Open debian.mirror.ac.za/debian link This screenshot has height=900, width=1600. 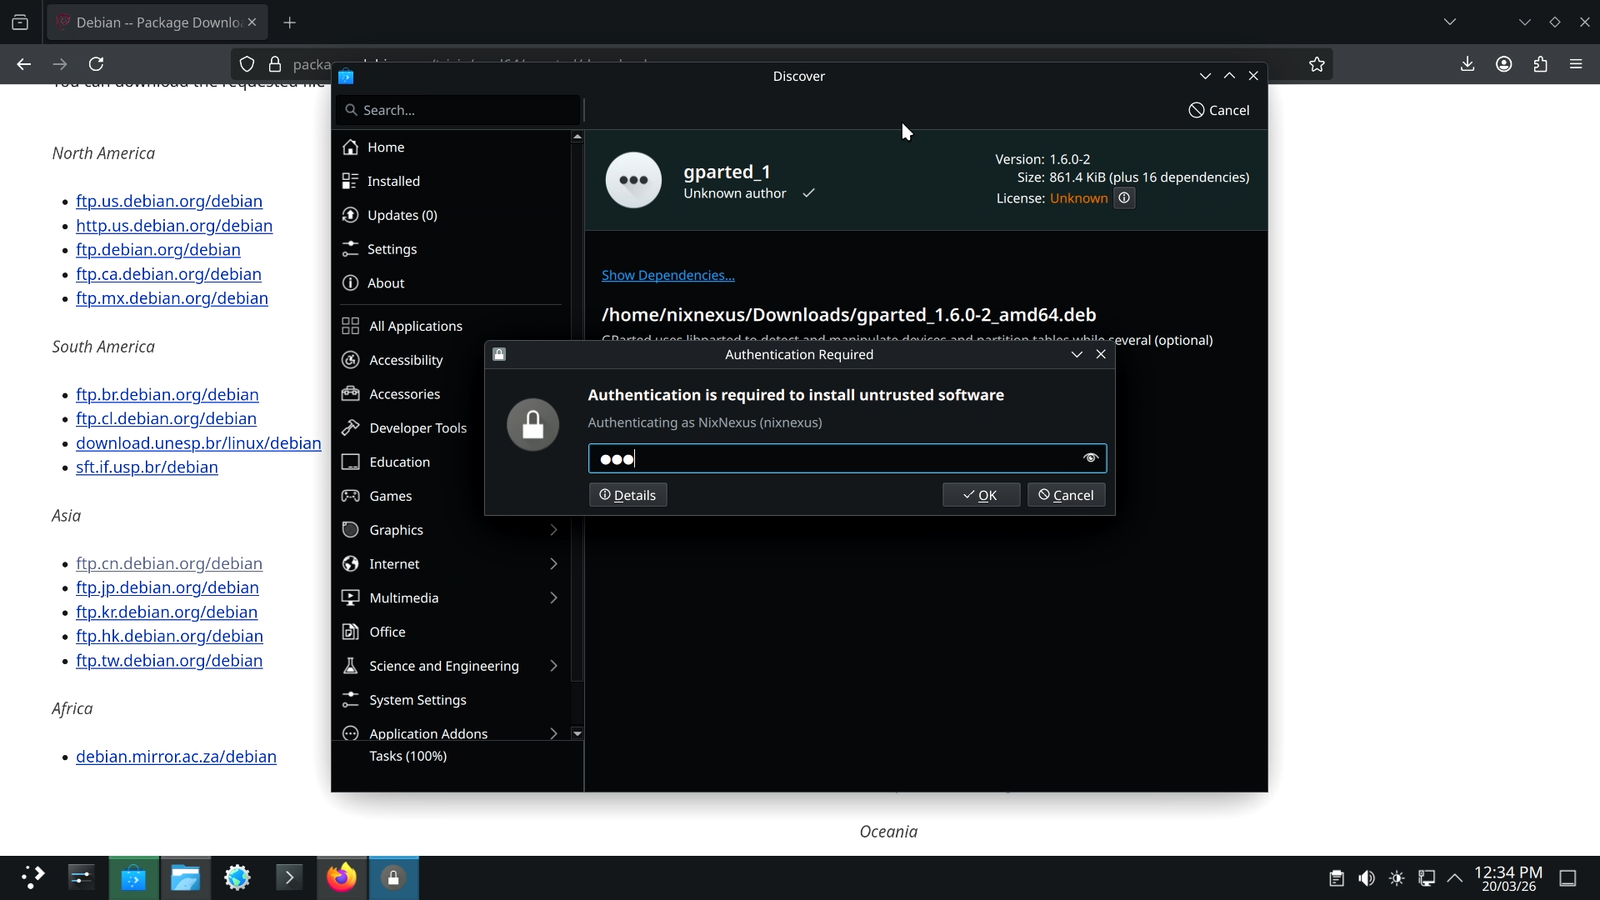point(176,757)
